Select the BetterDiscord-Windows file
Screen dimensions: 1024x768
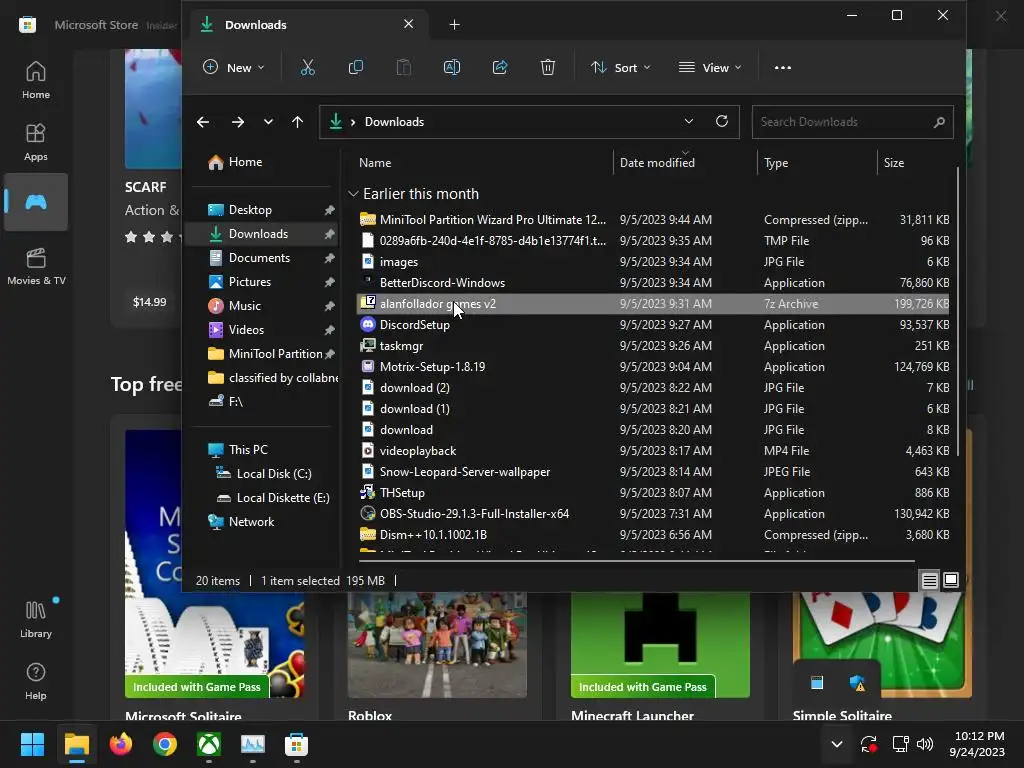(x=654, y=283)
